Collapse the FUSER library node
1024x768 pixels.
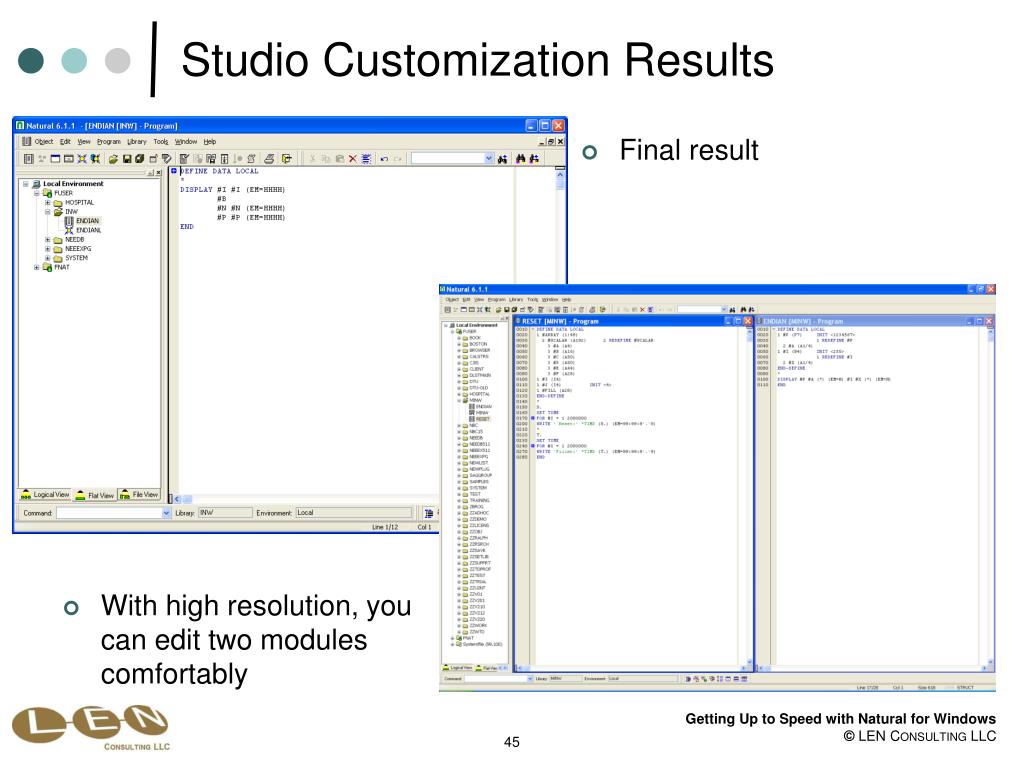(x=37, y=193)
